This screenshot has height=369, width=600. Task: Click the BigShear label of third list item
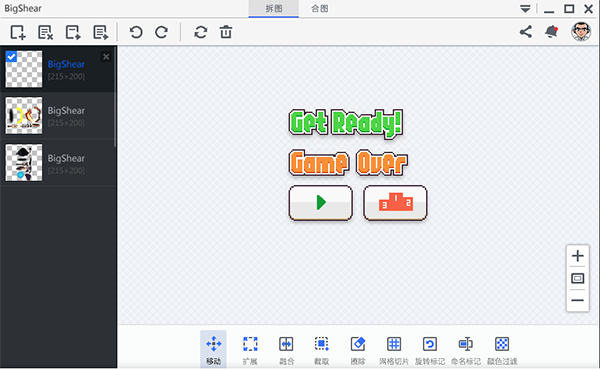[x=66, y=158]
